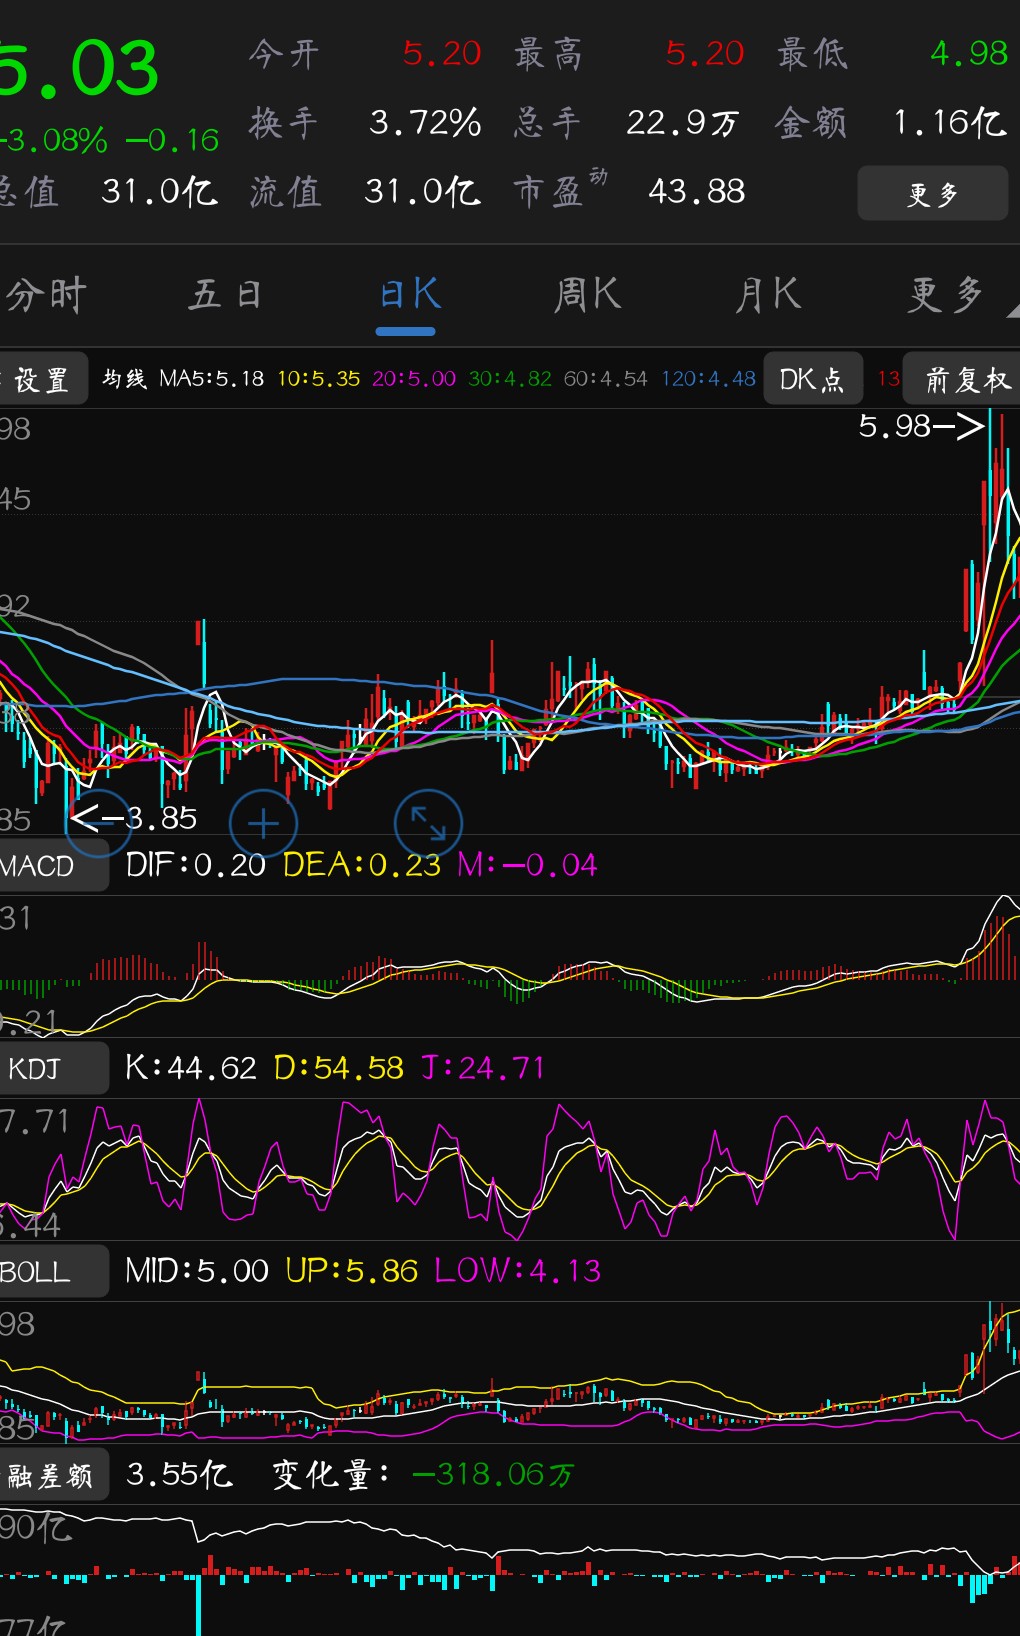Tap the 融差额 amount 3.55亿
Image resolution: width=1020 pixels, height=1636 pixels.
click(x=179, y=1474)
